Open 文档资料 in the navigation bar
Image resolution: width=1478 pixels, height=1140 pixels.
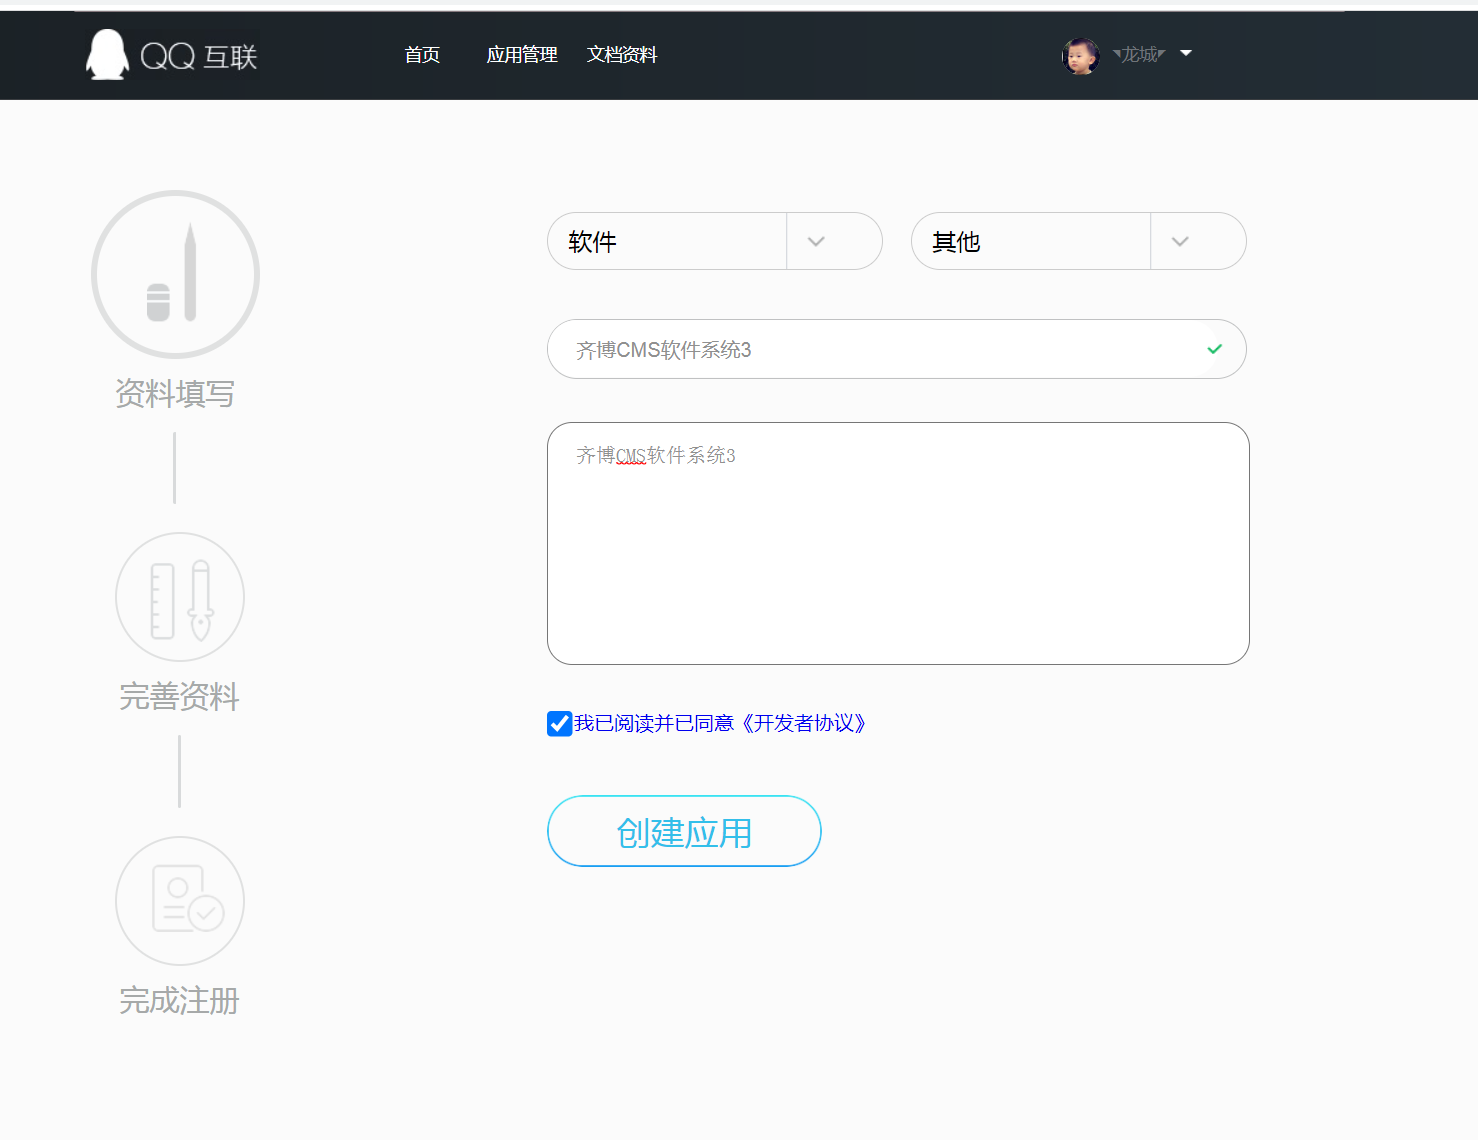click(622, 55)
